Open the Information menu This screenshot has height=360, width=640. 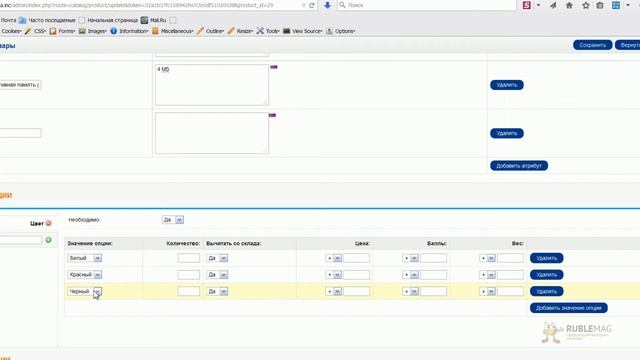[x=133, y=31]
